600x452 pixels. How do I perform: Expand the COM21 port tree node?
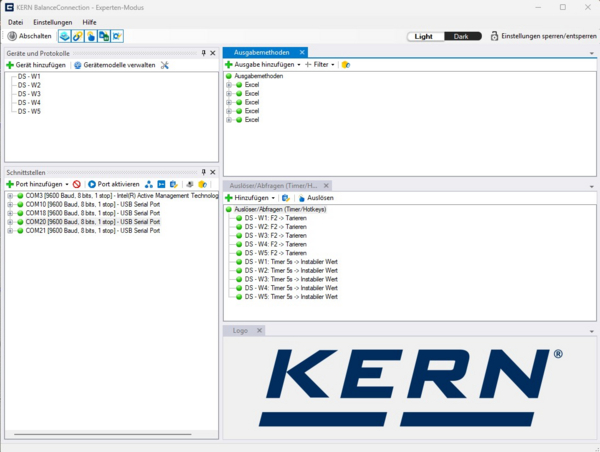pyautogui.click(x=10, y=231)
